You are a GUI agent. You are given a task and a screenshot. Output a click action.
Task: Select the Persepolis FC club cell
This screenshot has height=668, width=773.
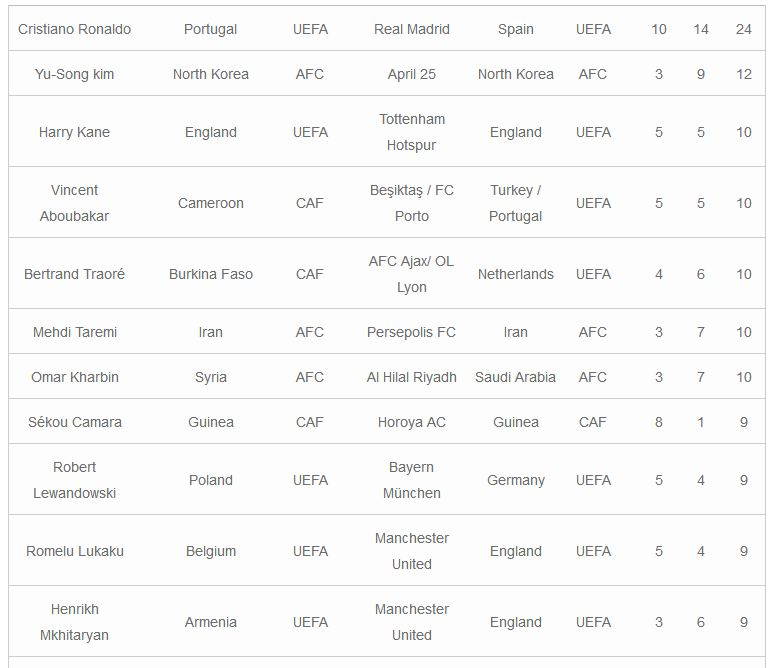[x=411, y=332]
